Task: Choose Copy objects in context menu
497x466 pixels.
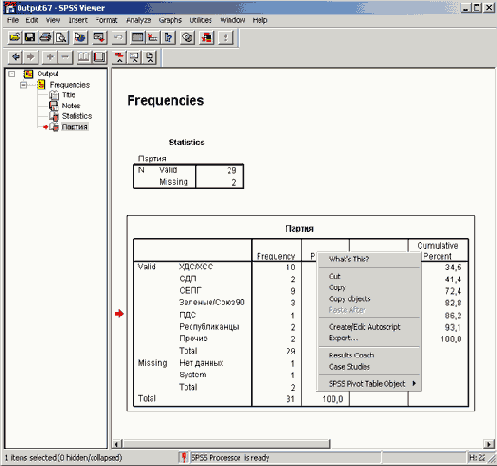Action: [349, 299]
